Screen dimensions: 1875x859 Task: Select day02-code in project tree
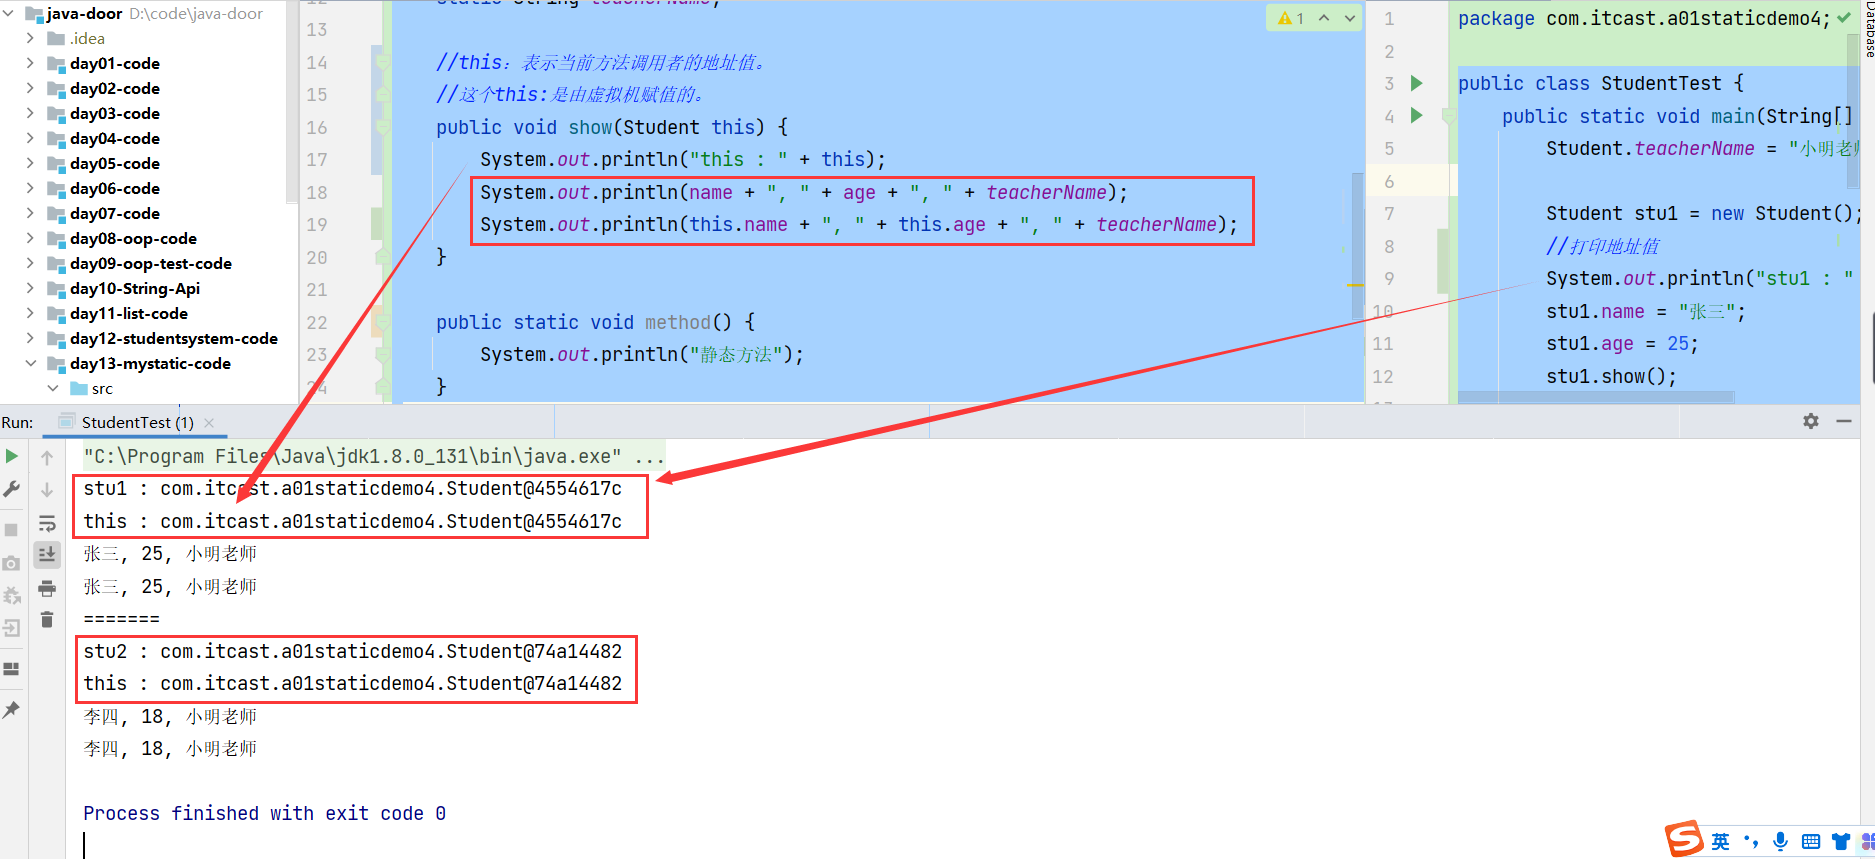[114, 88]
